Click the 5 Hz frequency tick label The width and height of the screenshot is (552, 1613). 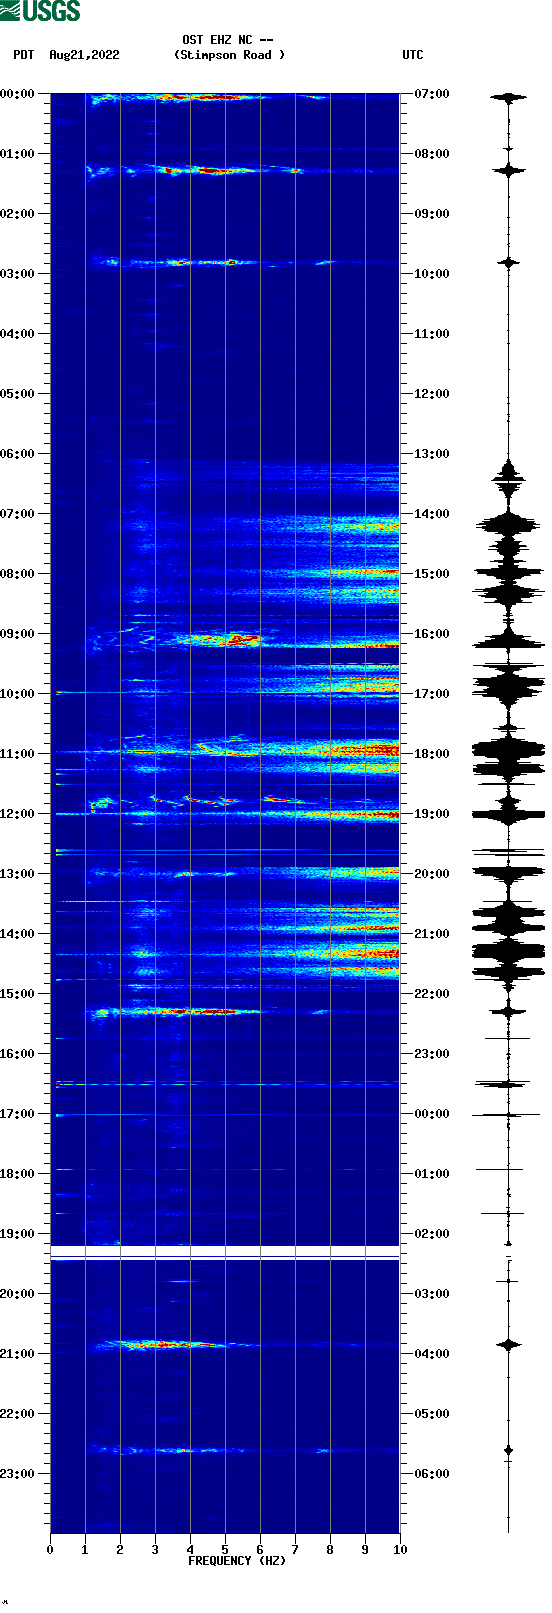(x=225, y=1550)
